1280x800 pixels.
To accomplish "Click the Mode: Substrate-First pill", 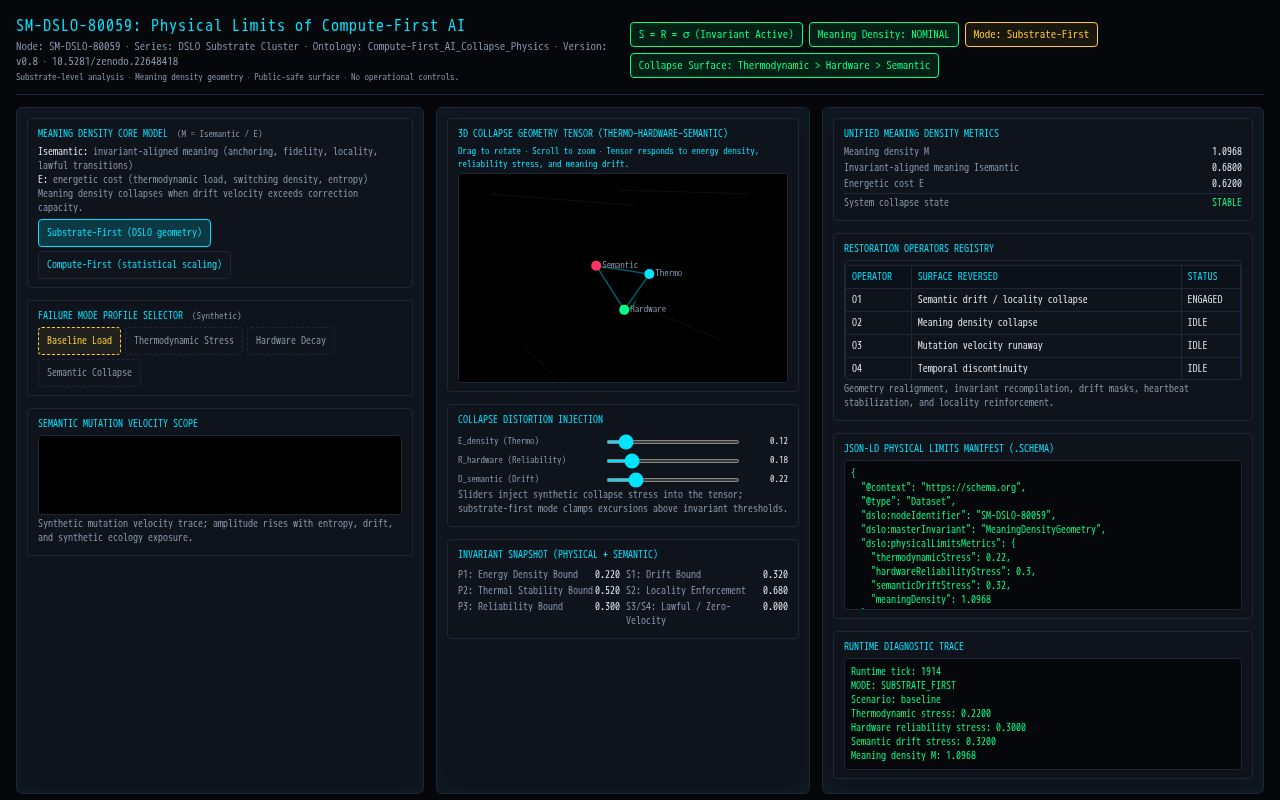I will (1031, 35).
